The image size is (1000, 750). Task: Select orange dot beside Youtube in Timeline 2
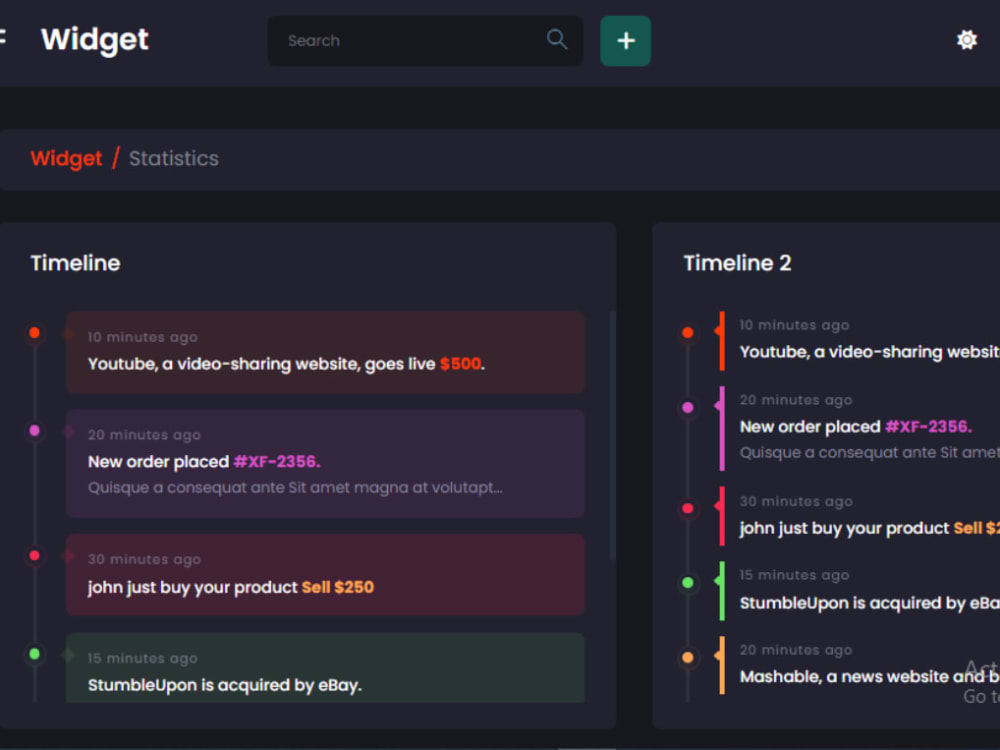[688, 332]
